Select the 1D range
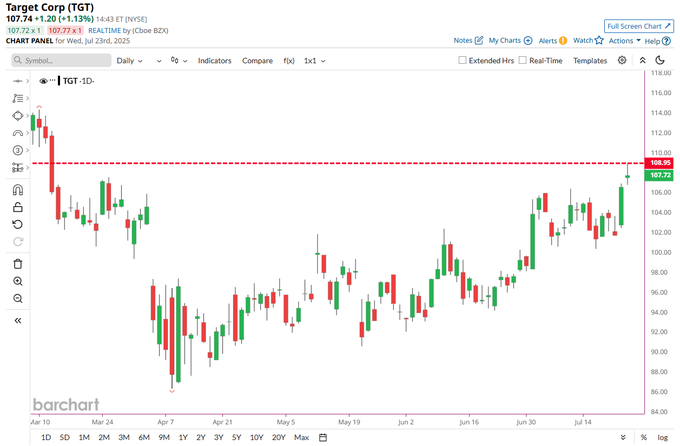 click(46, 437)
